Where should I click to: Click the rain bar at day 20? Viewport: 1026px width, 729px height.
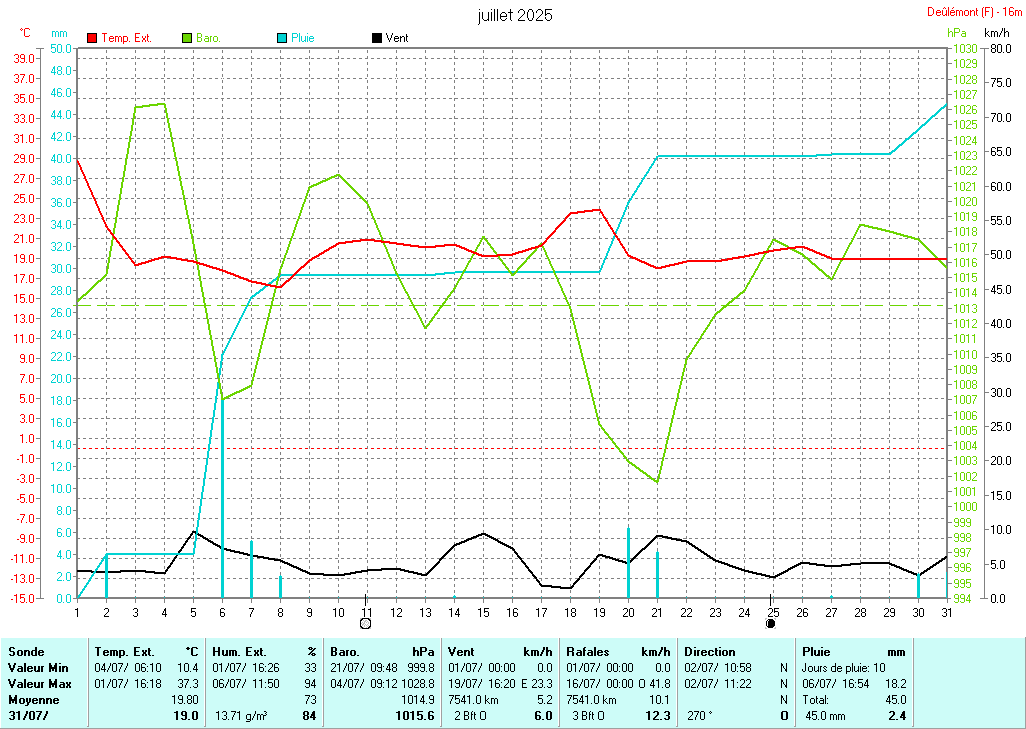click(x=628, y=562)
